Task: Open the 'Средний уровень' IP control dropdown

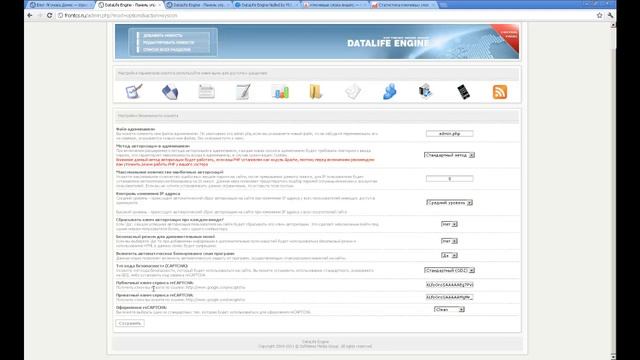Action: click(x=449, y=202)
